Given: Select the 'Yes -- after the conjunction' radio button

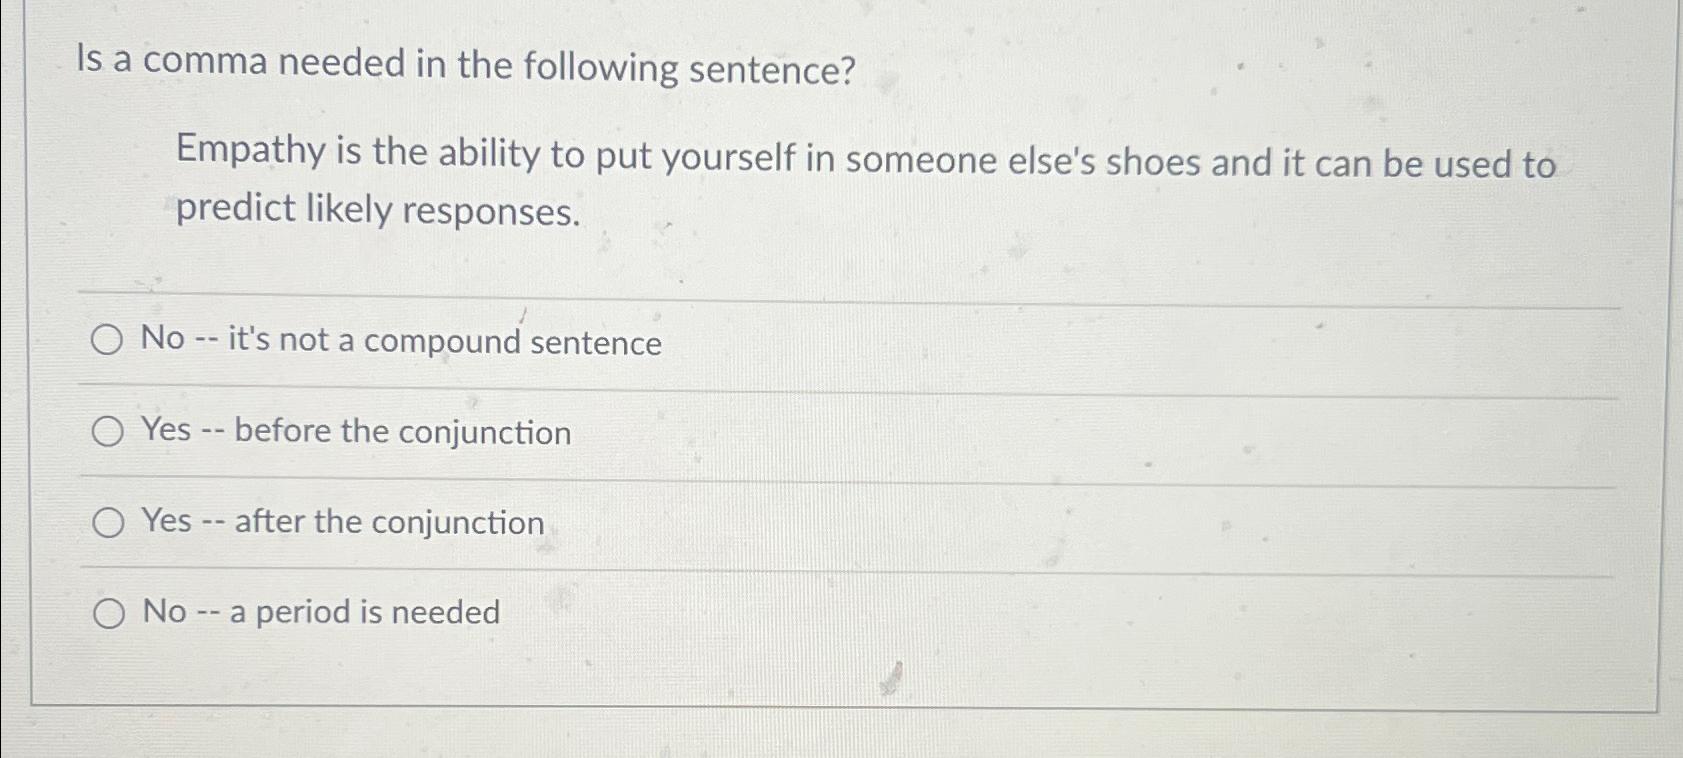Looking at the screenshot, I should [x=108, y=521].
